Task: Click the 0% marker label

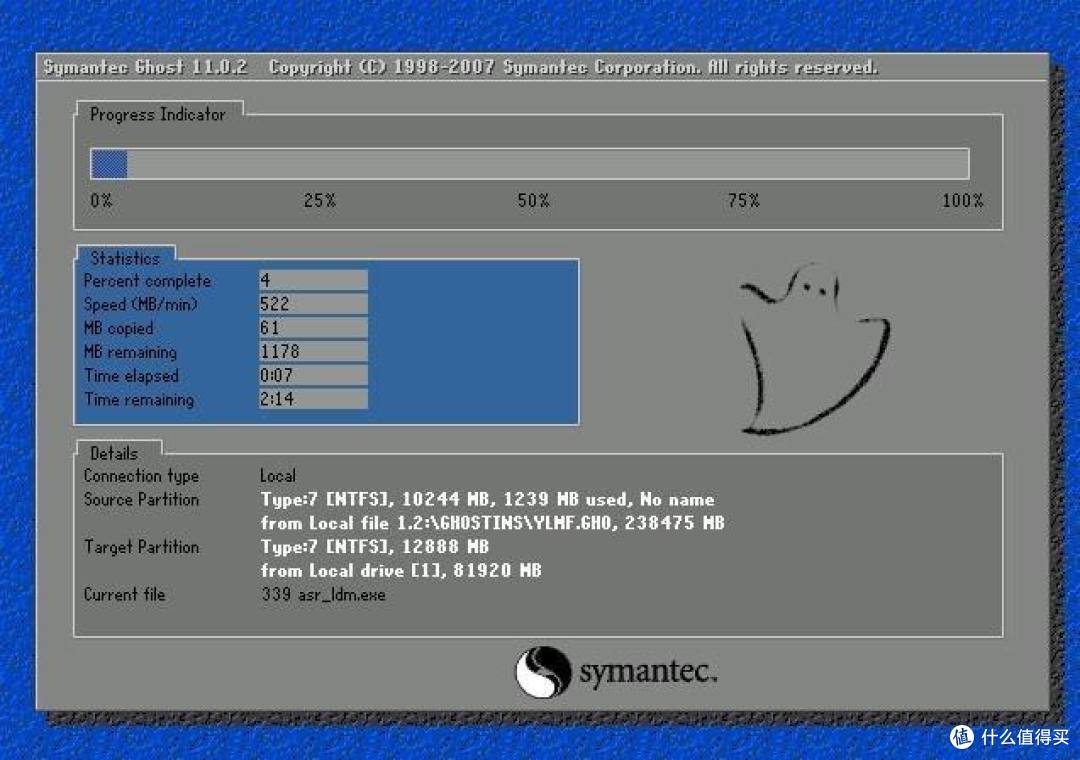Action: pos(101,201)
